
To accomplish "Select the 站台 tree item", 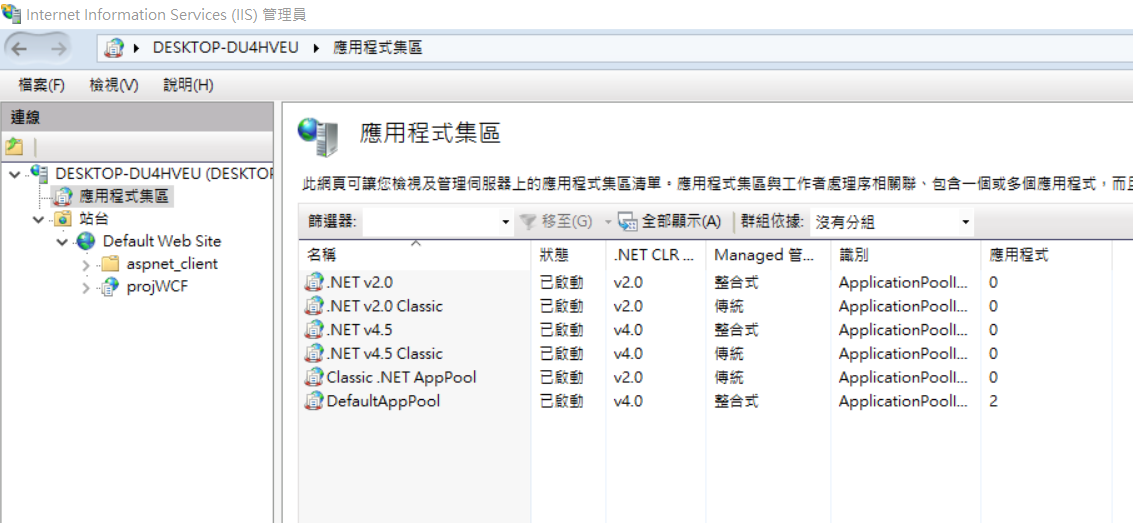I will 94,219.
